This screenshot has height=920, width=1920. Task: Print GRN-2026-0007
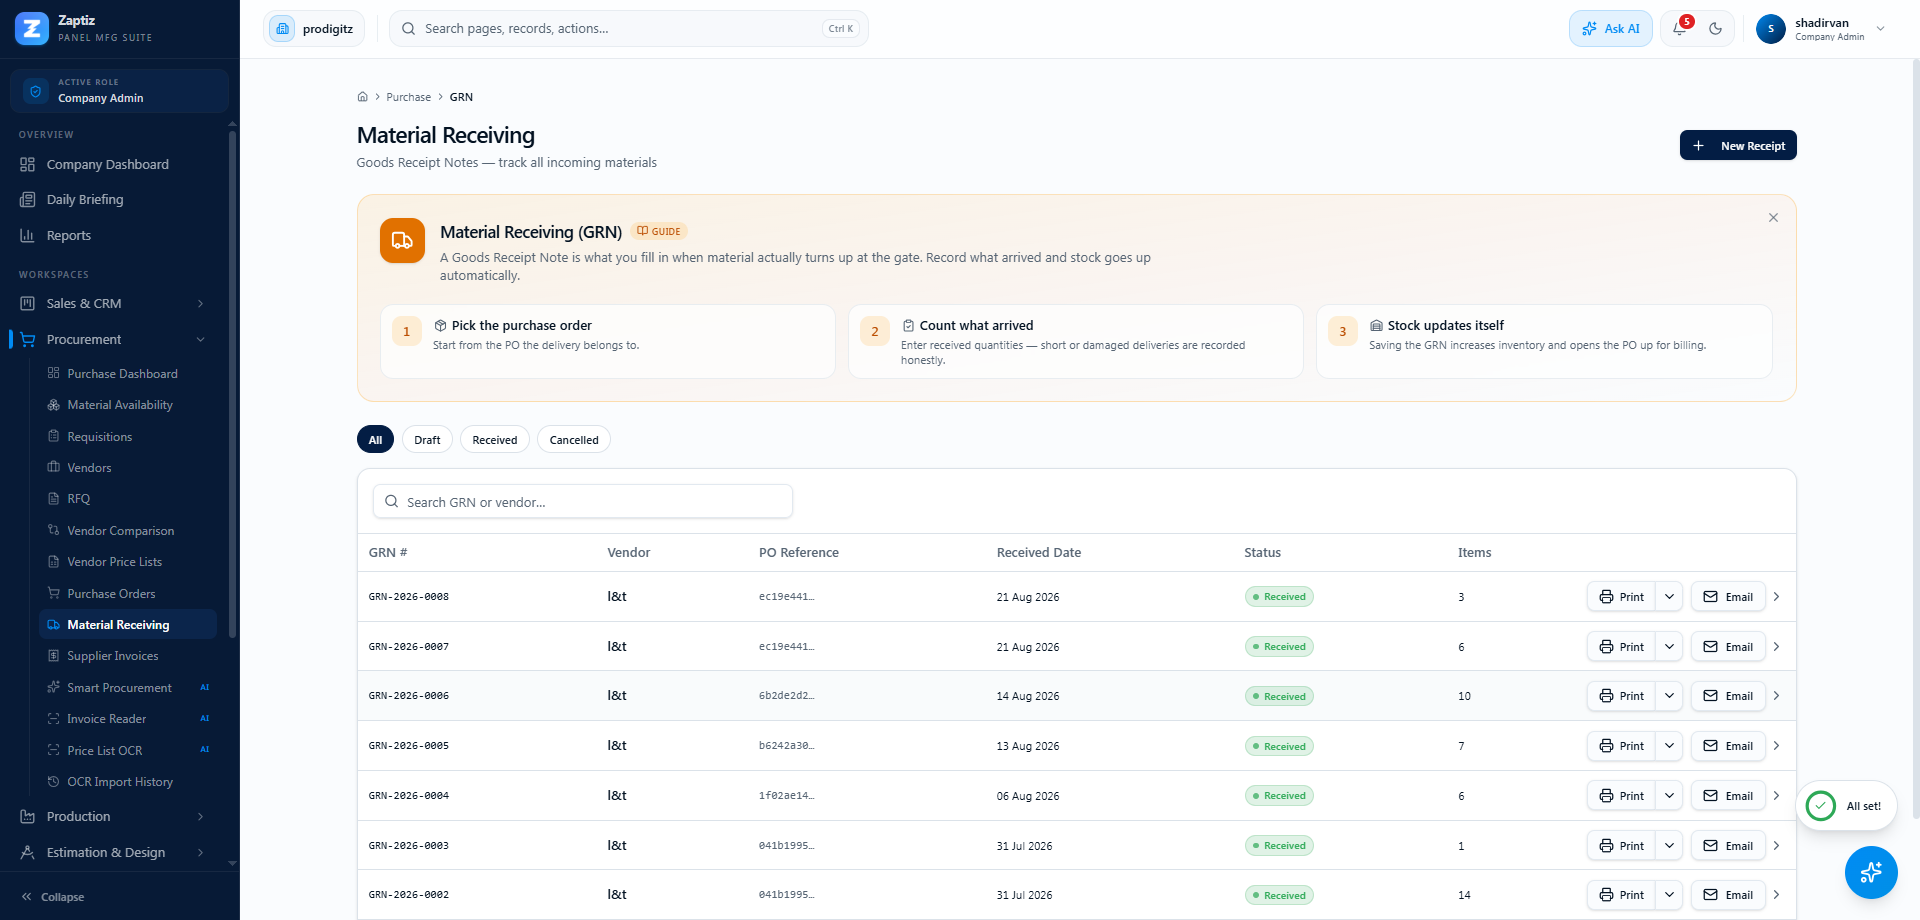[1621, 647]
